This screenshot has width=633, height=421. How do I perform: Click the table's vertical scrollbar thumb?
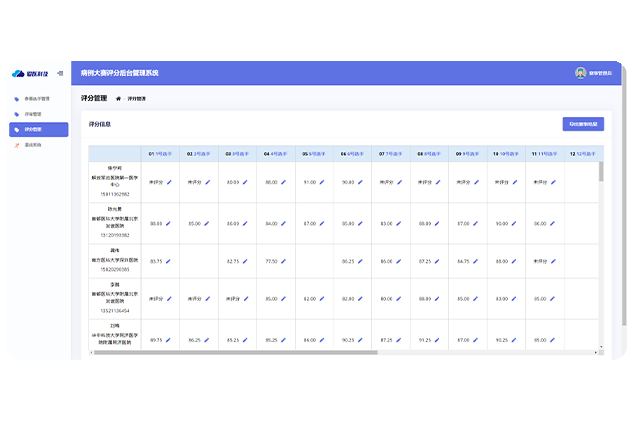click(601, 172)
